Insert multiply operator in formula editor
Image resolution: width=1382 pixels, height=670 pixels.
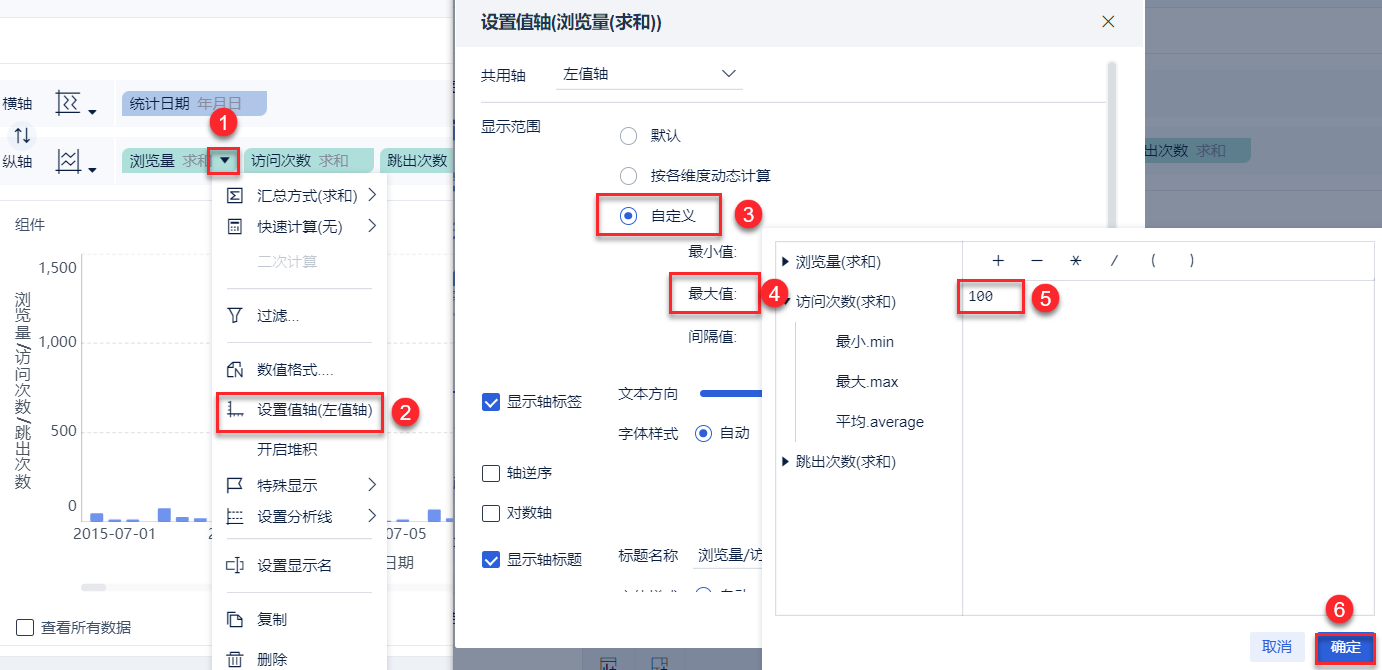pyautogui.click(x=1076, y=260)
